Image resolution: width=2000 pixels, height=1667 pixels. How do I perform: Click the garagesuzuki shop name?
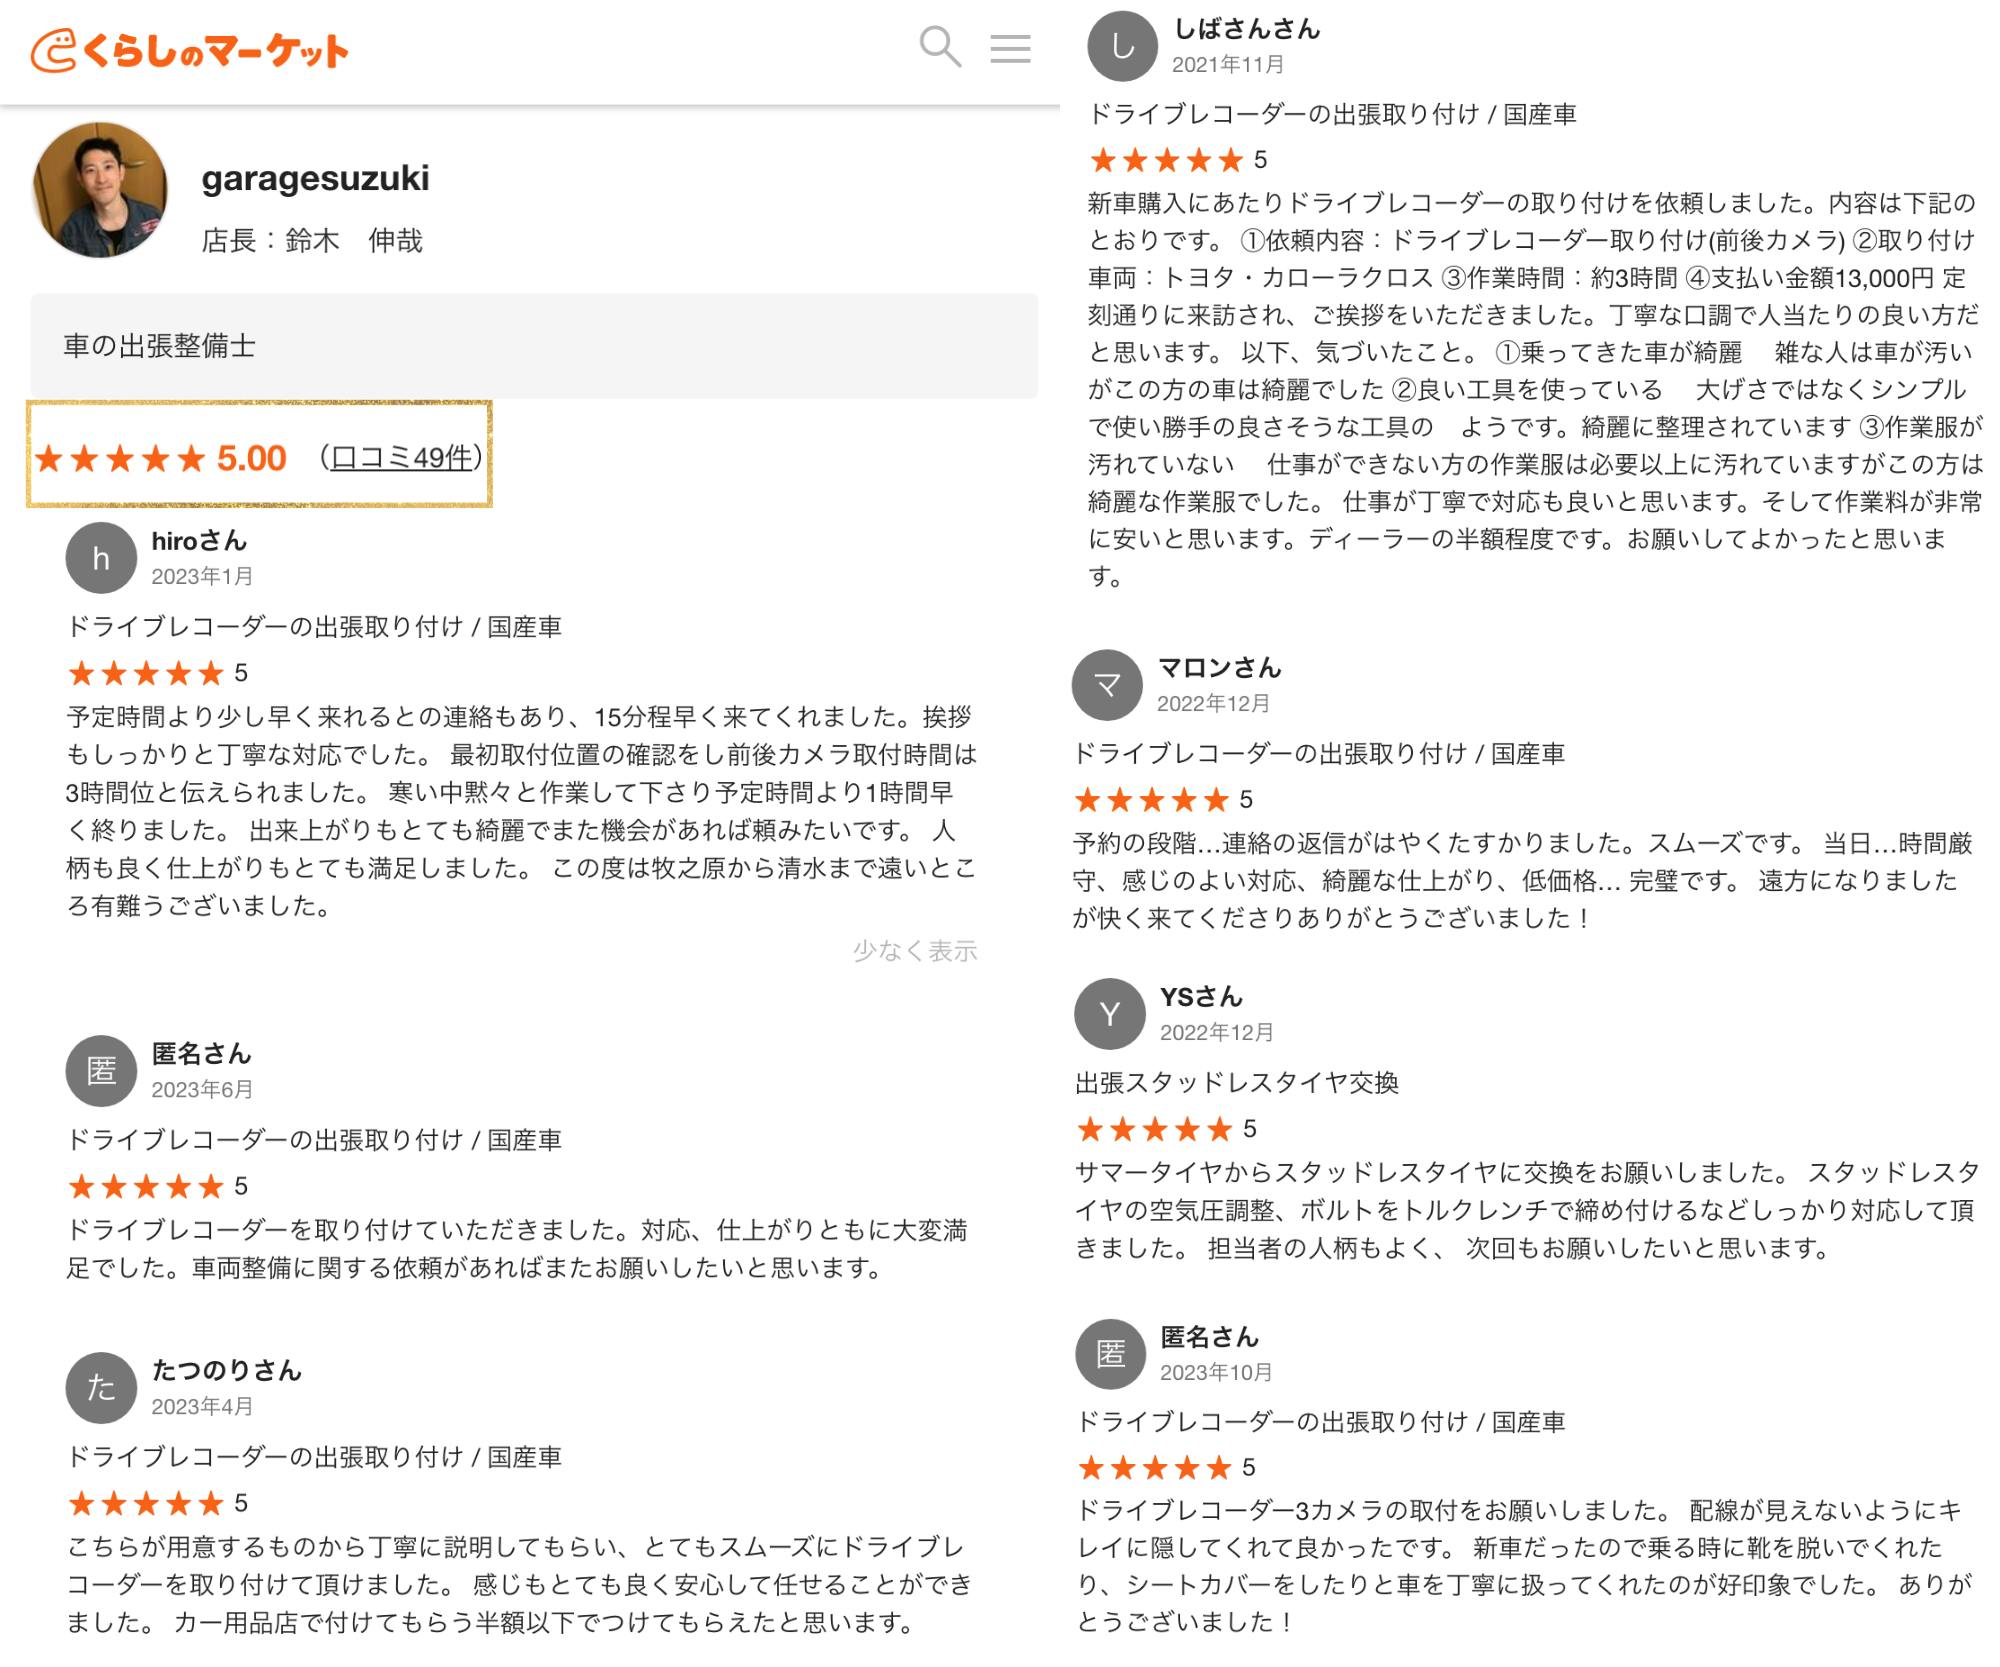(315, 178)
